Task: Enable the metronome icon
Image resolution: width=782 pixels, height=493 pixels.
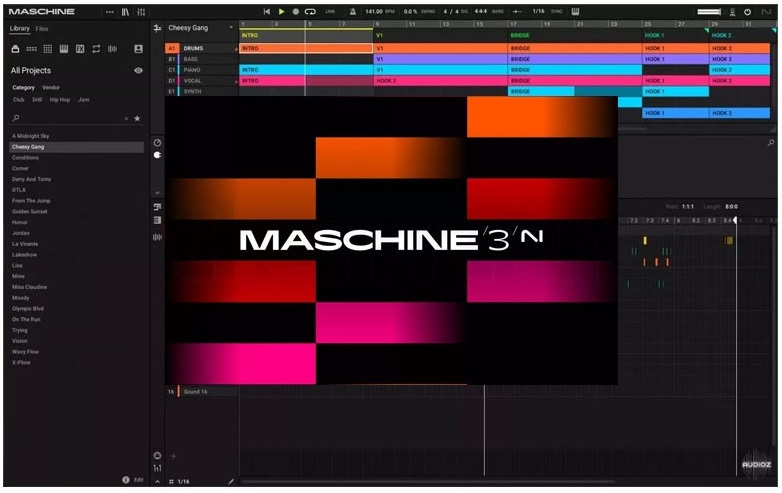Action: [354, 11]
